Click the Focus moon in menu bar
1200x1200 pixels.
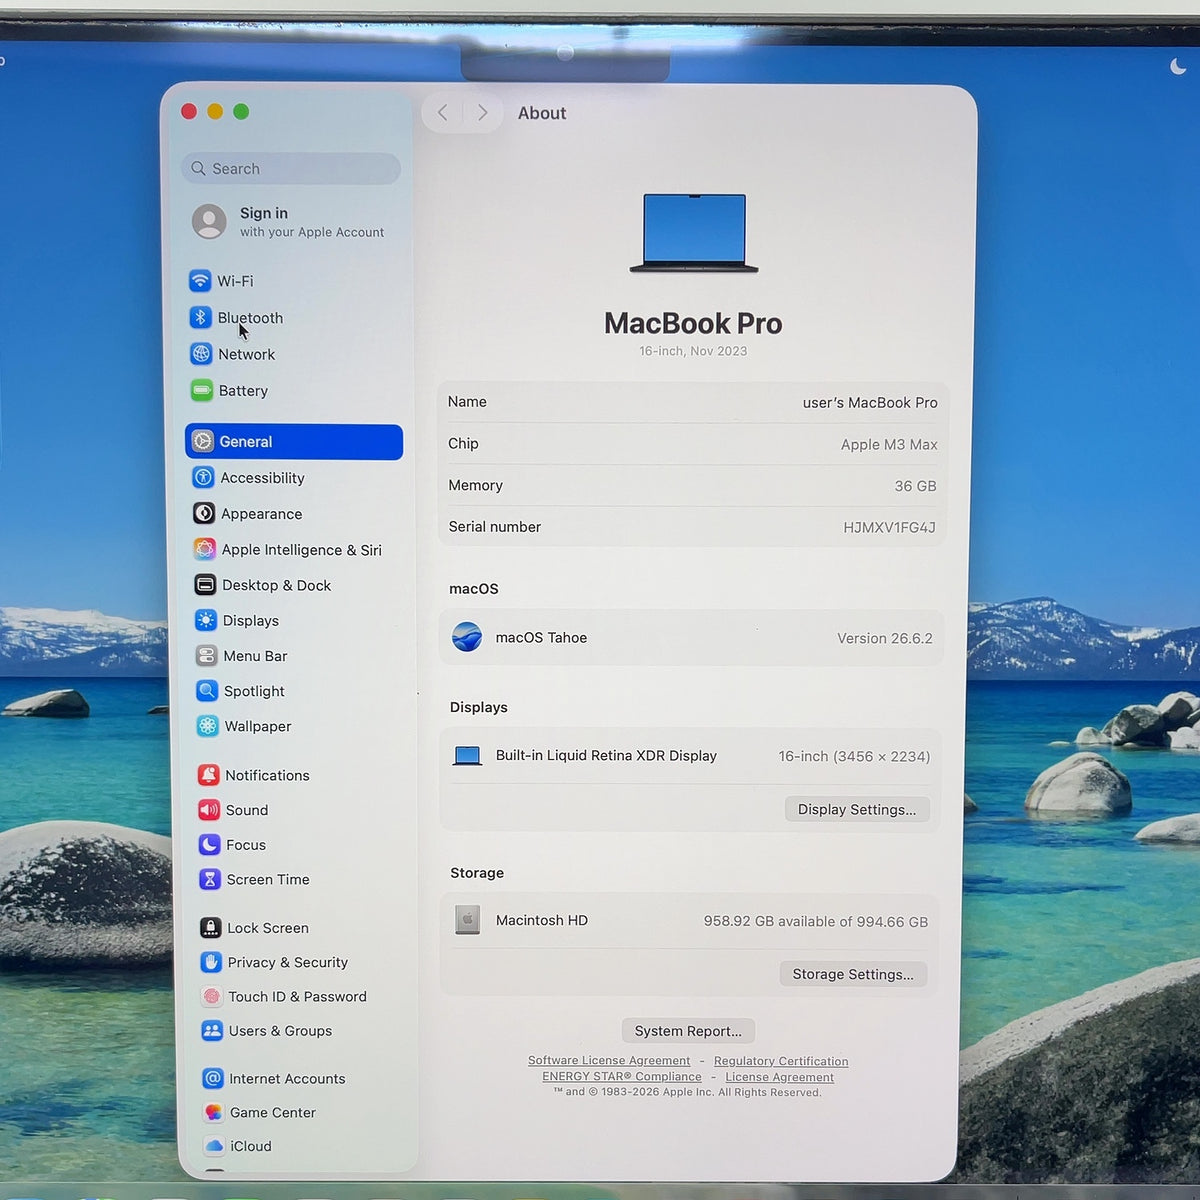(x=1178, y=67)
